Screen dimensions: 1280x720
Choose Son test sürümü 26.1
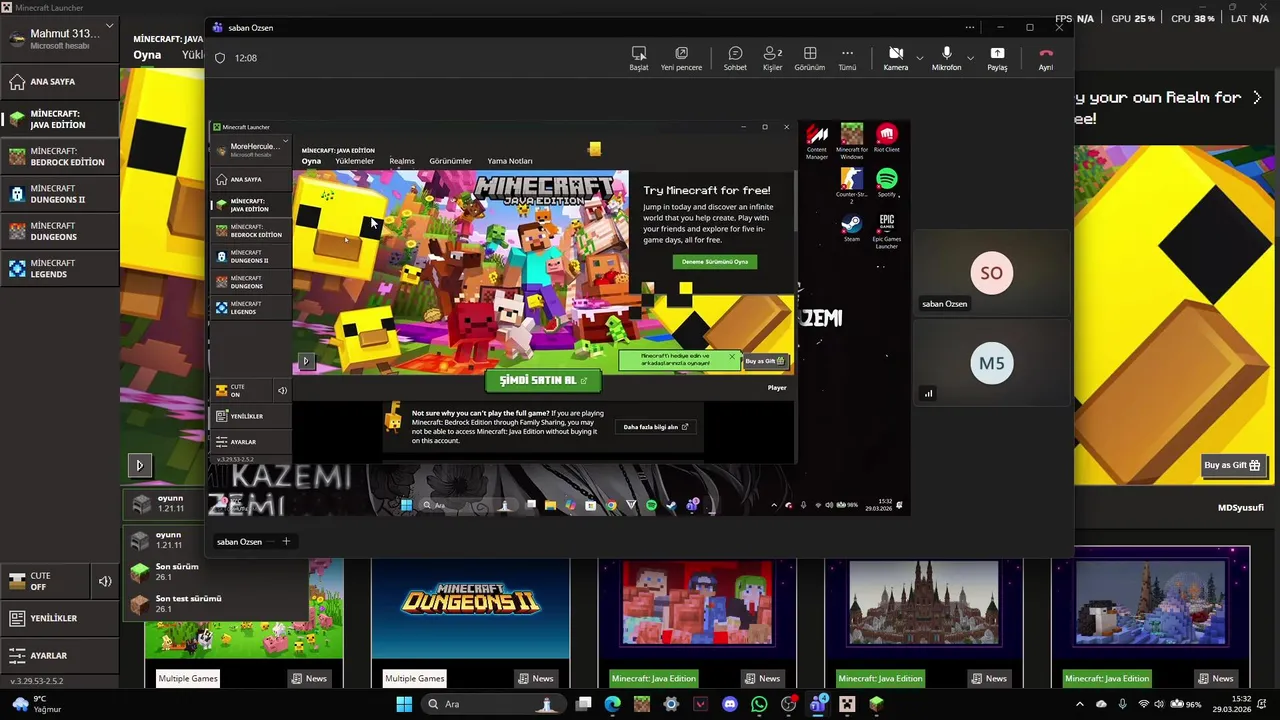click(x=215, y=603)
